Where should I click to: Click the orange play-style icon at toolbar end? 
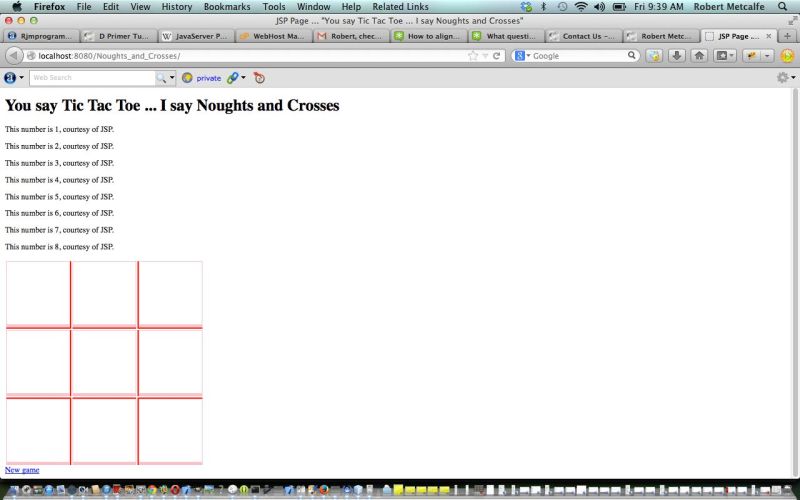tap(787, 56)
